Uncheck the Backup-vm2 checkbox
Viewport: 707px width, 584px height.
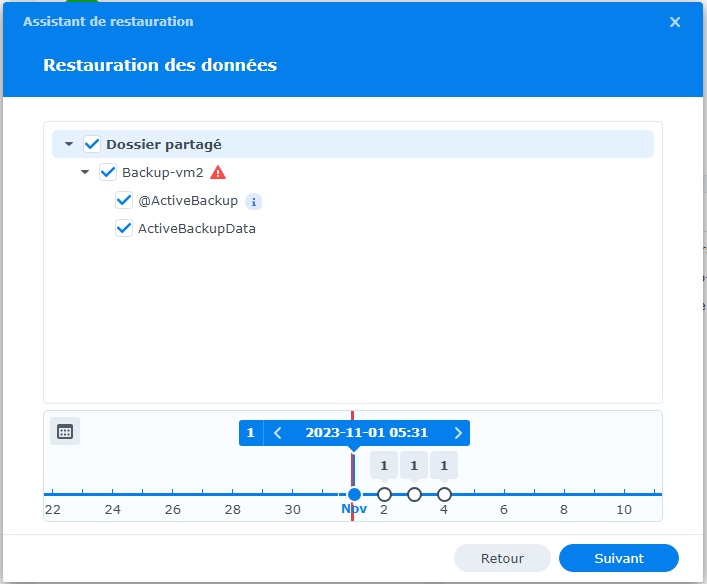click(x=108, y=172)
